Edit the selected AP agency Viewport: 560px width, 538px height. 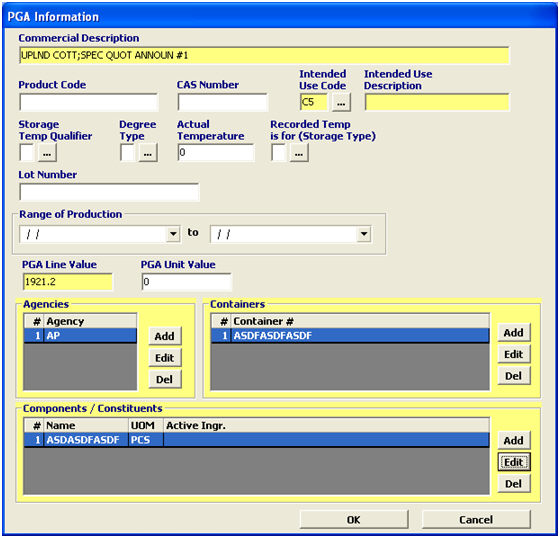click(165, 358)
